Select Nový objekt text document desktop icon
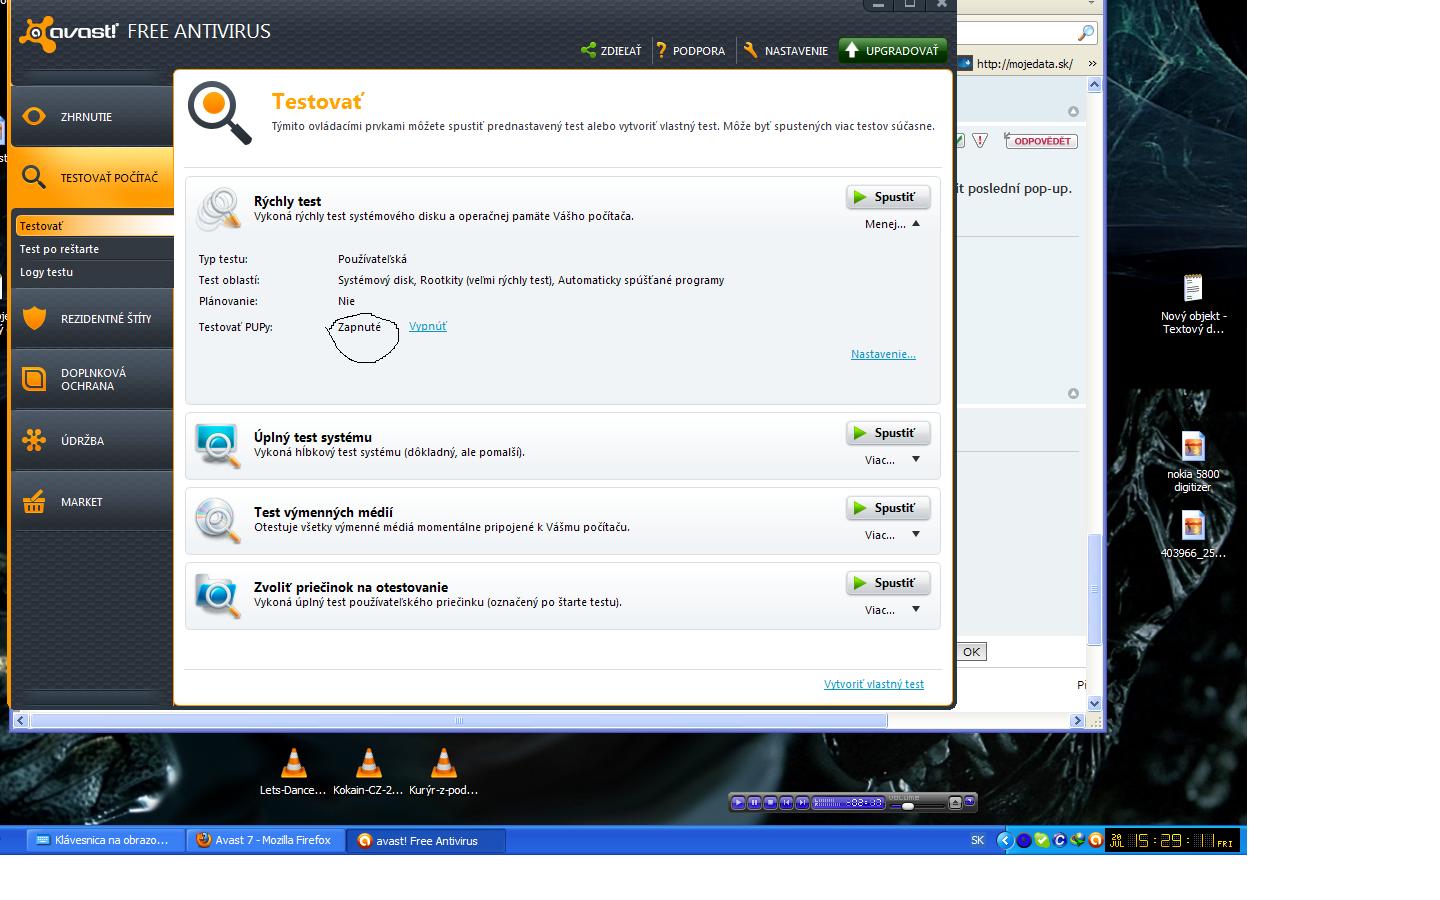This screenshot has height=900, width=1440. click(x=1193, y=304)
